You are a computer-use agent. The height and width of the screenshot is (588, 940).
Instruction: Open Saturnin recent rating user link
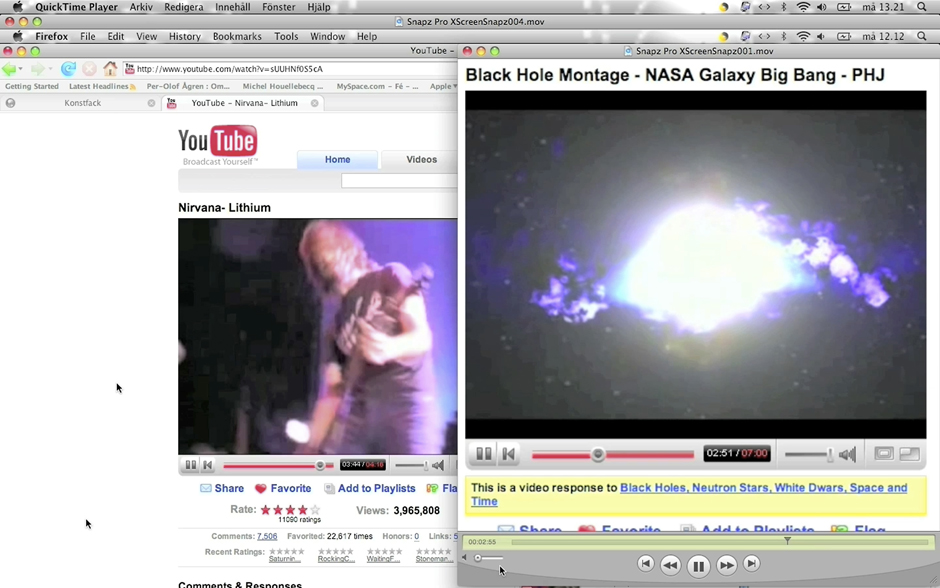(x=285, y=559)
